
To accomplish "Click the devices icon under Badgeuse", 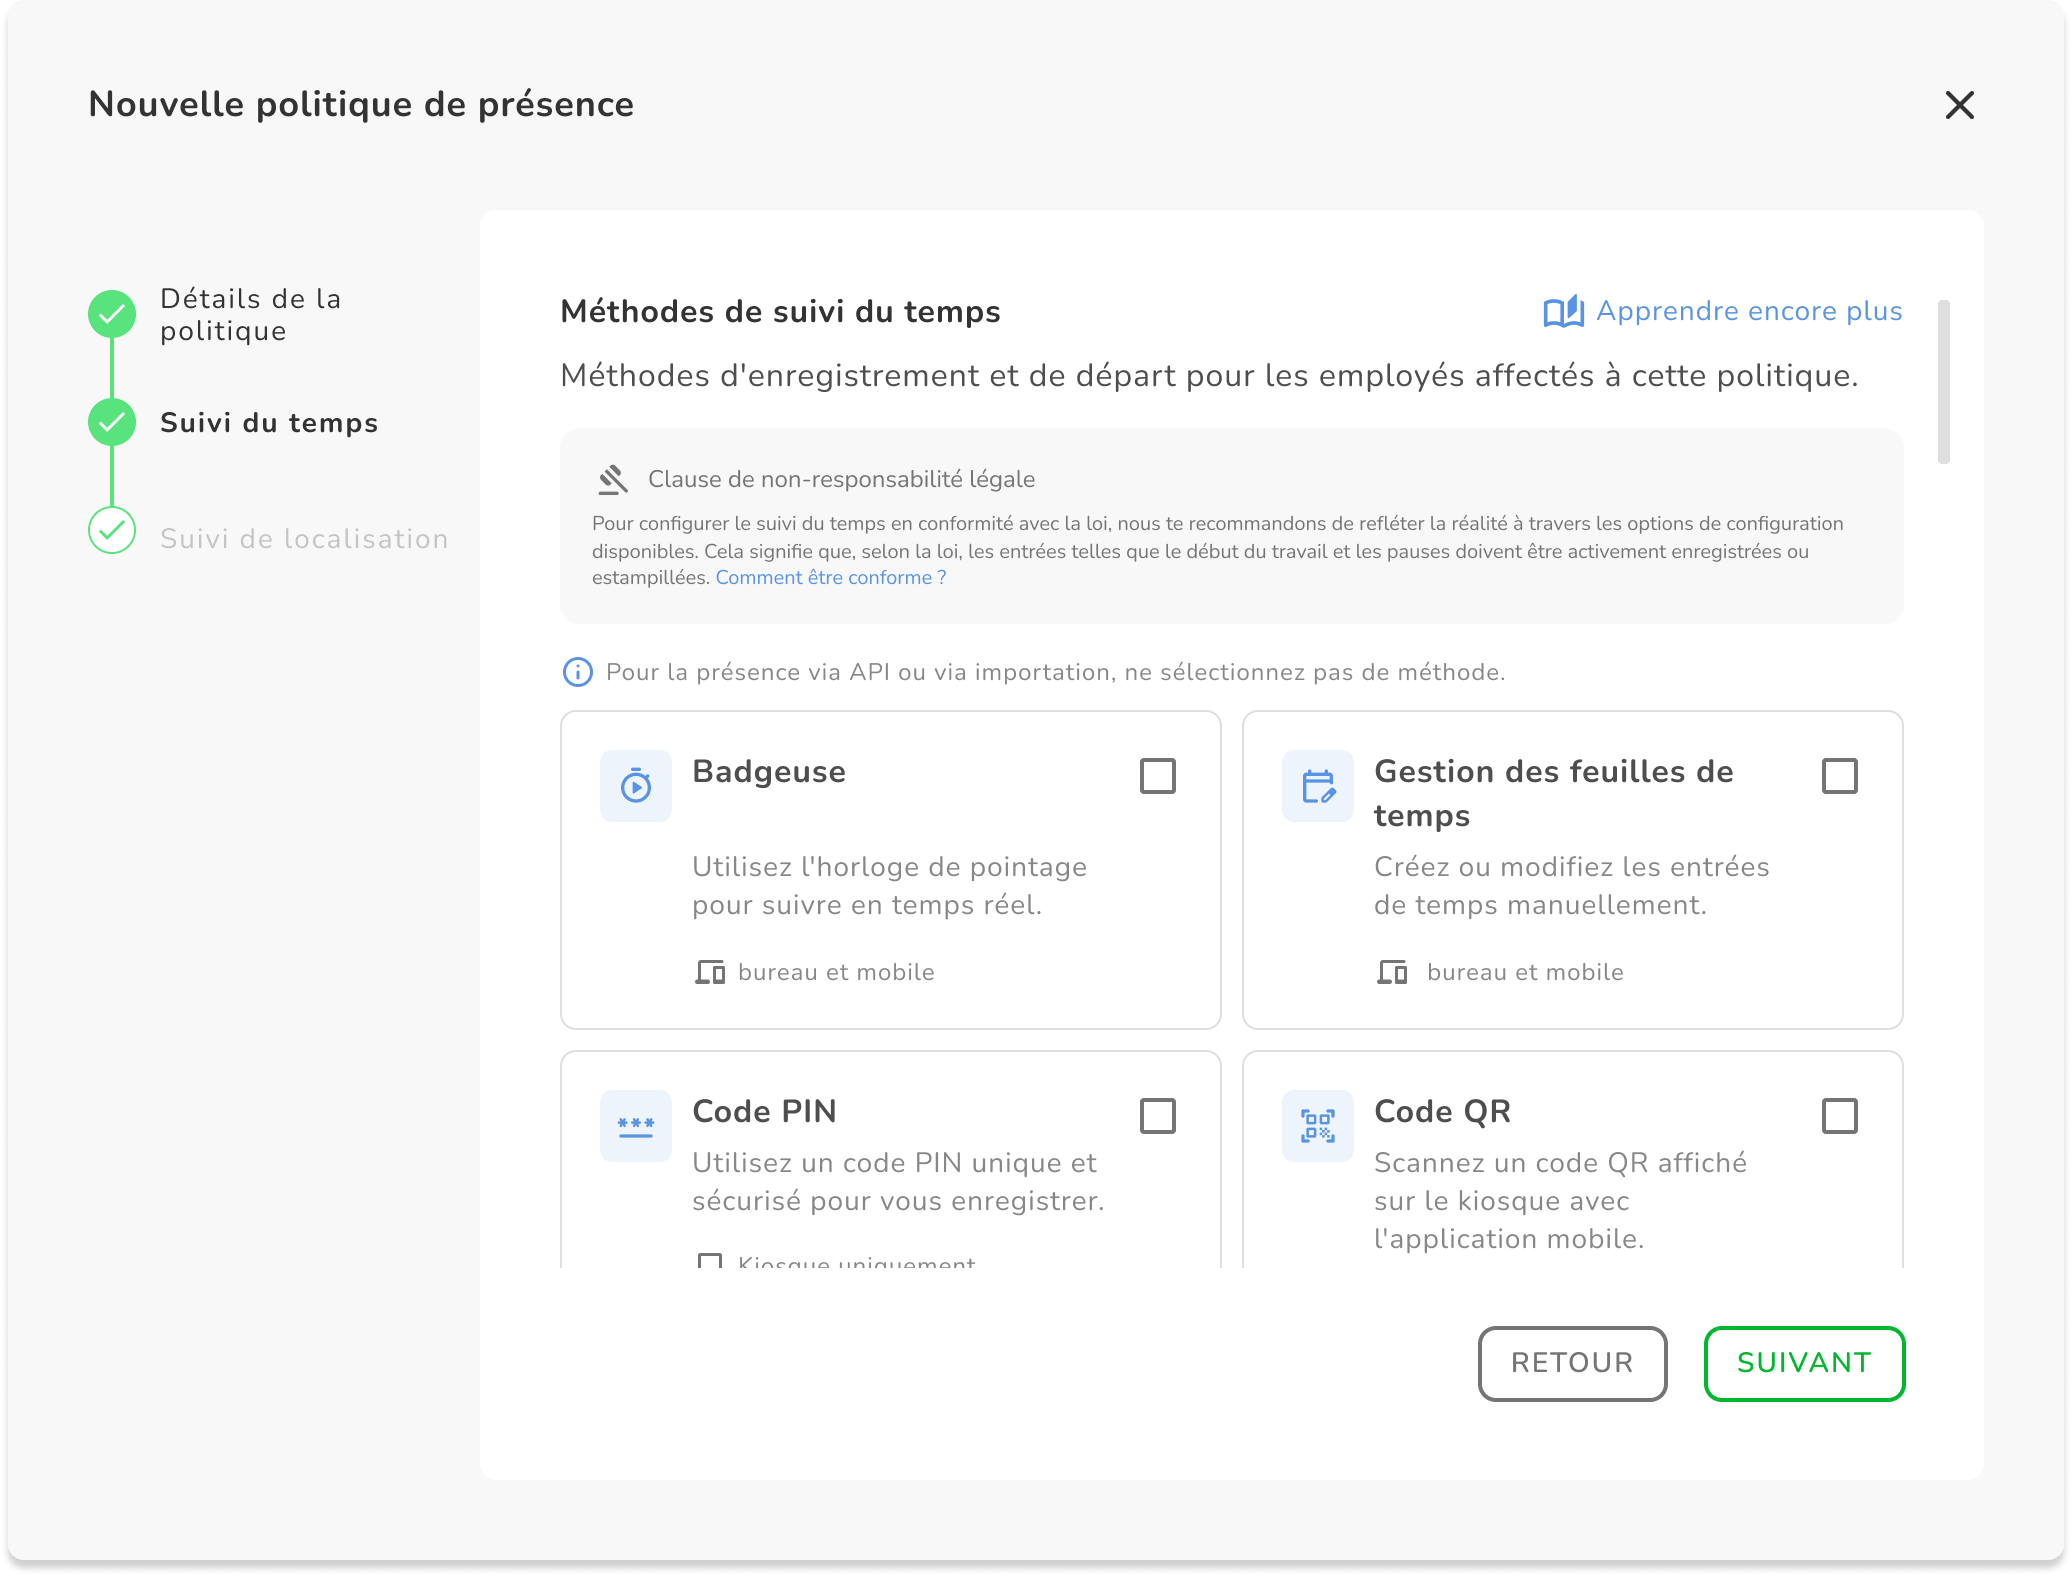I will coord(710,972).
